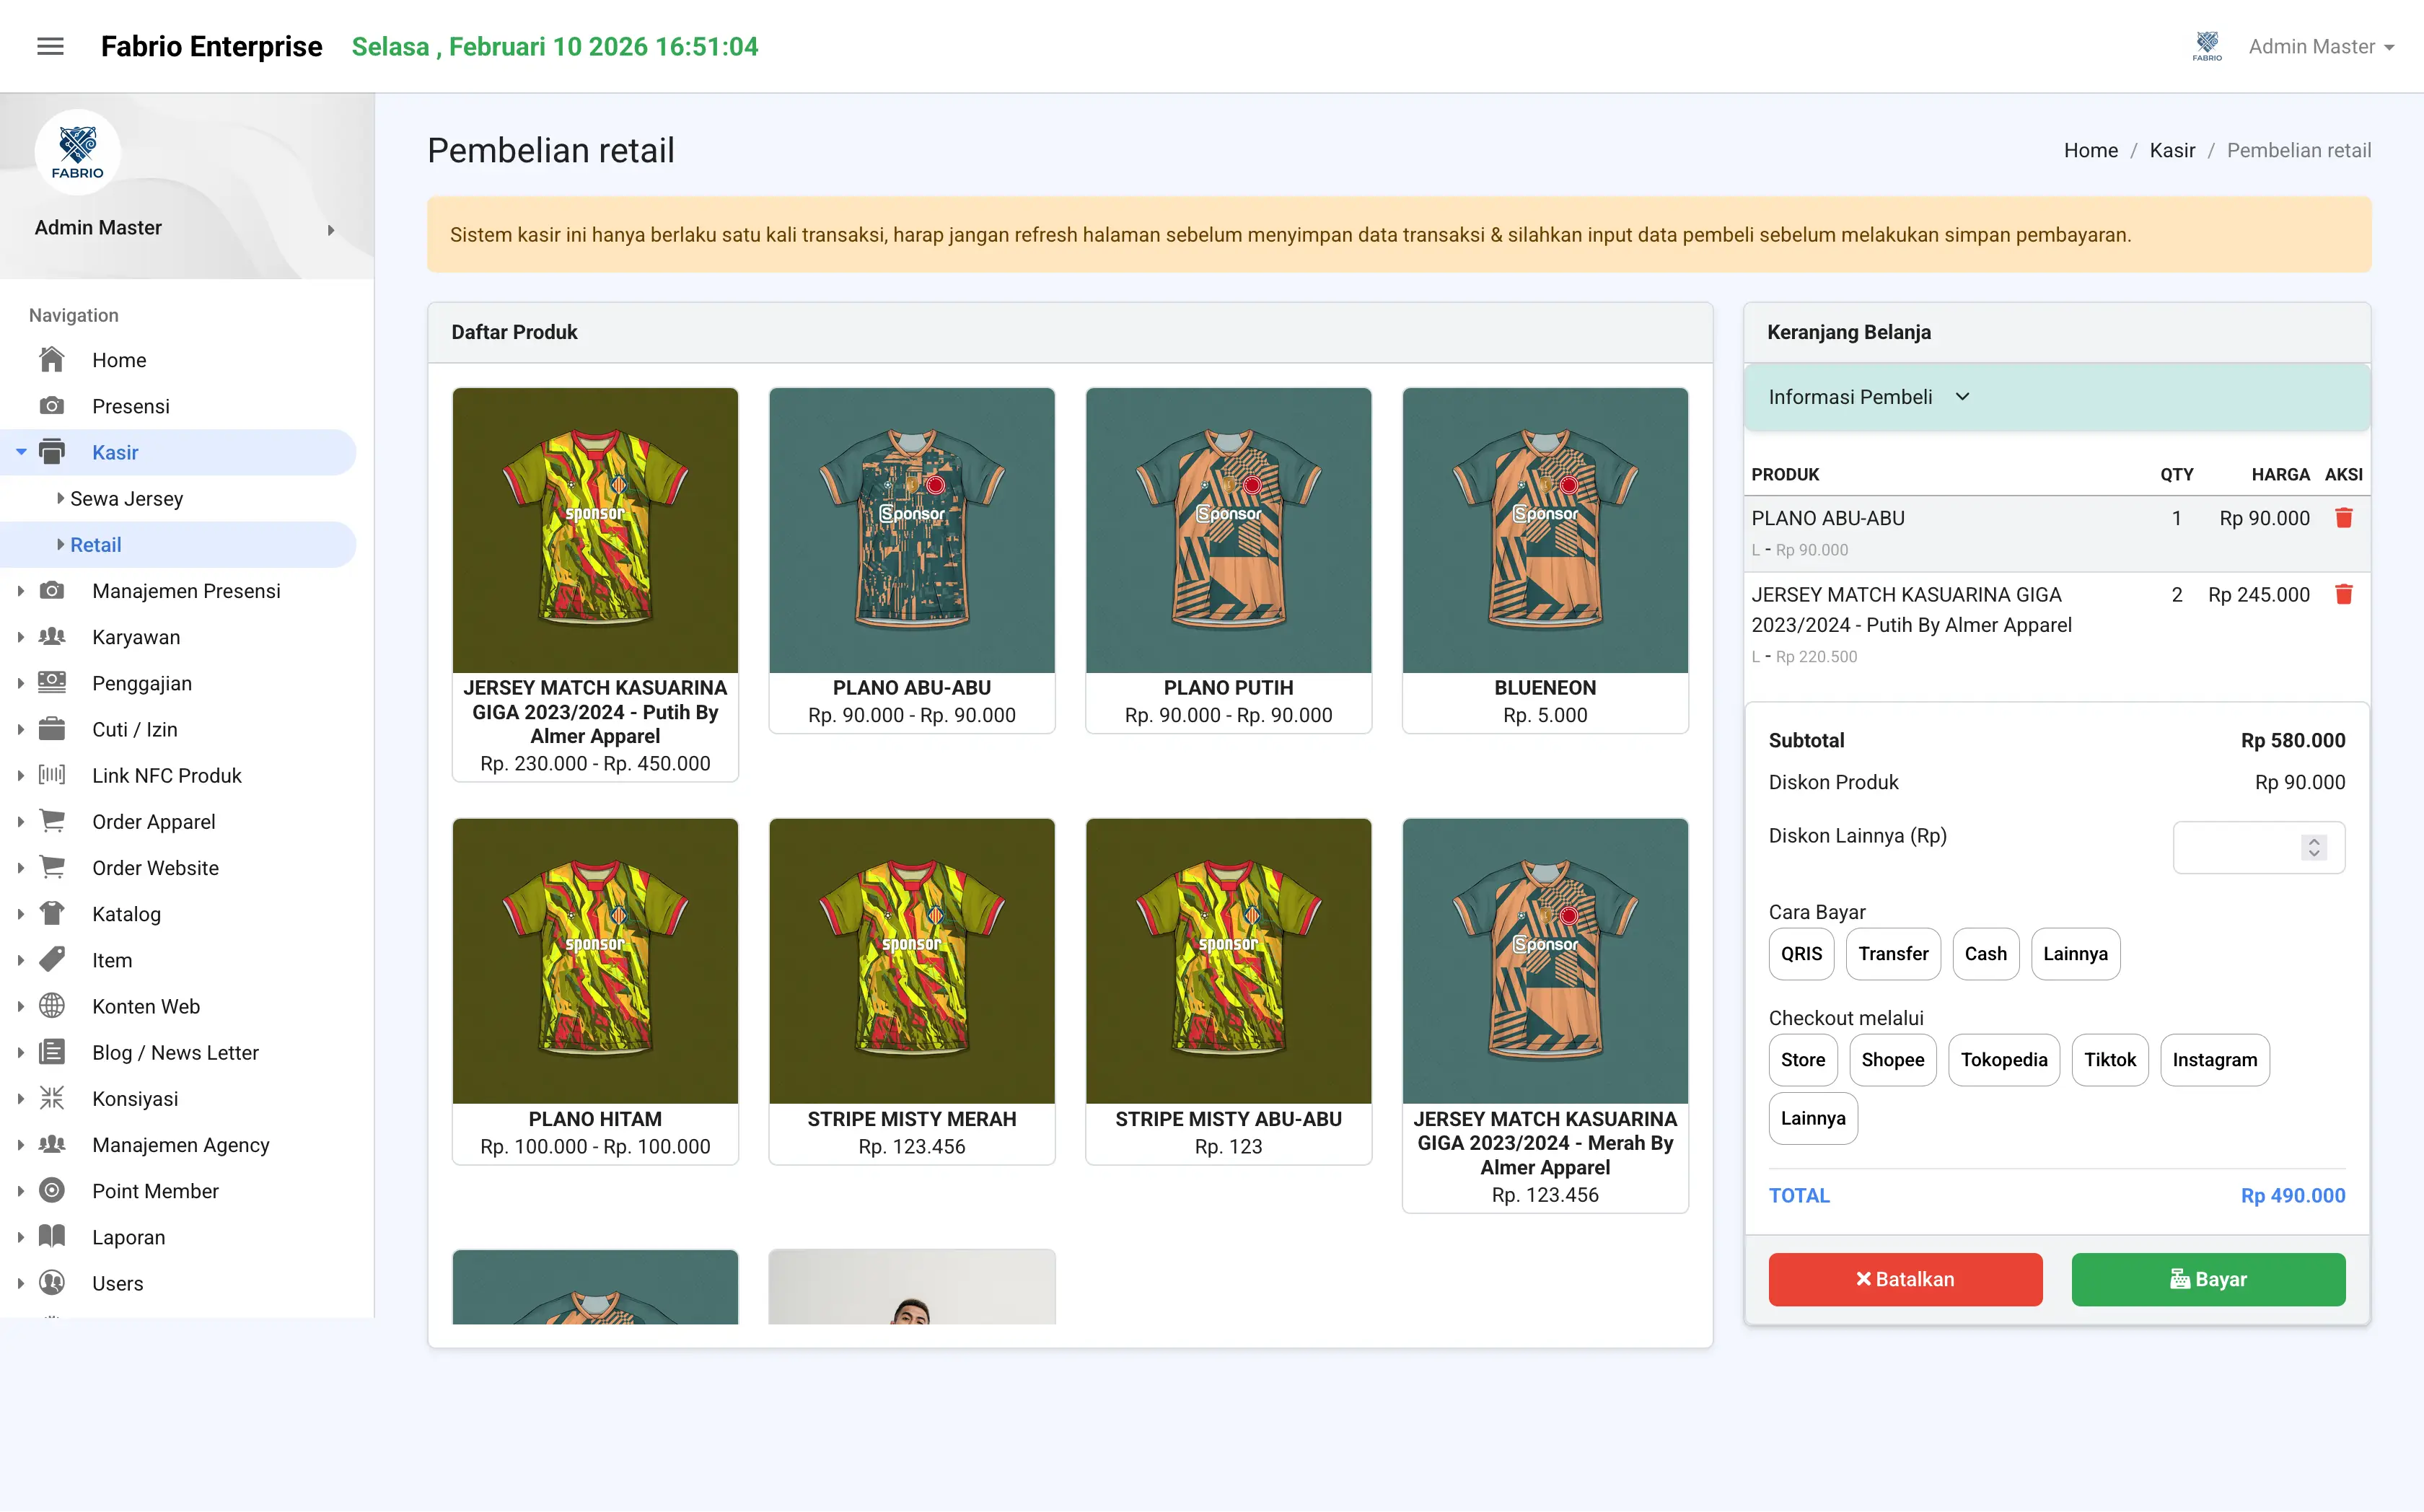Click the Order Apparel cart icon
Image resolution: width=2424 pixels, height=1512 pixels.
coord(52,821)
